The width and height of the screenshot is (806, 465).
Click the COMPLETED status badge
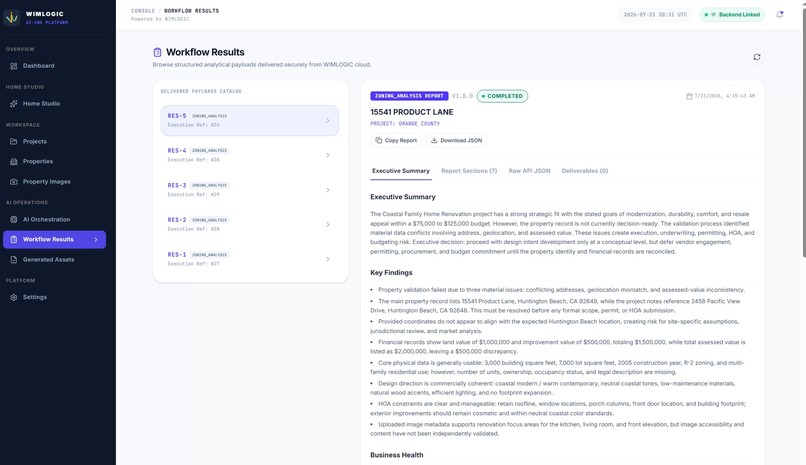point(502,96)
